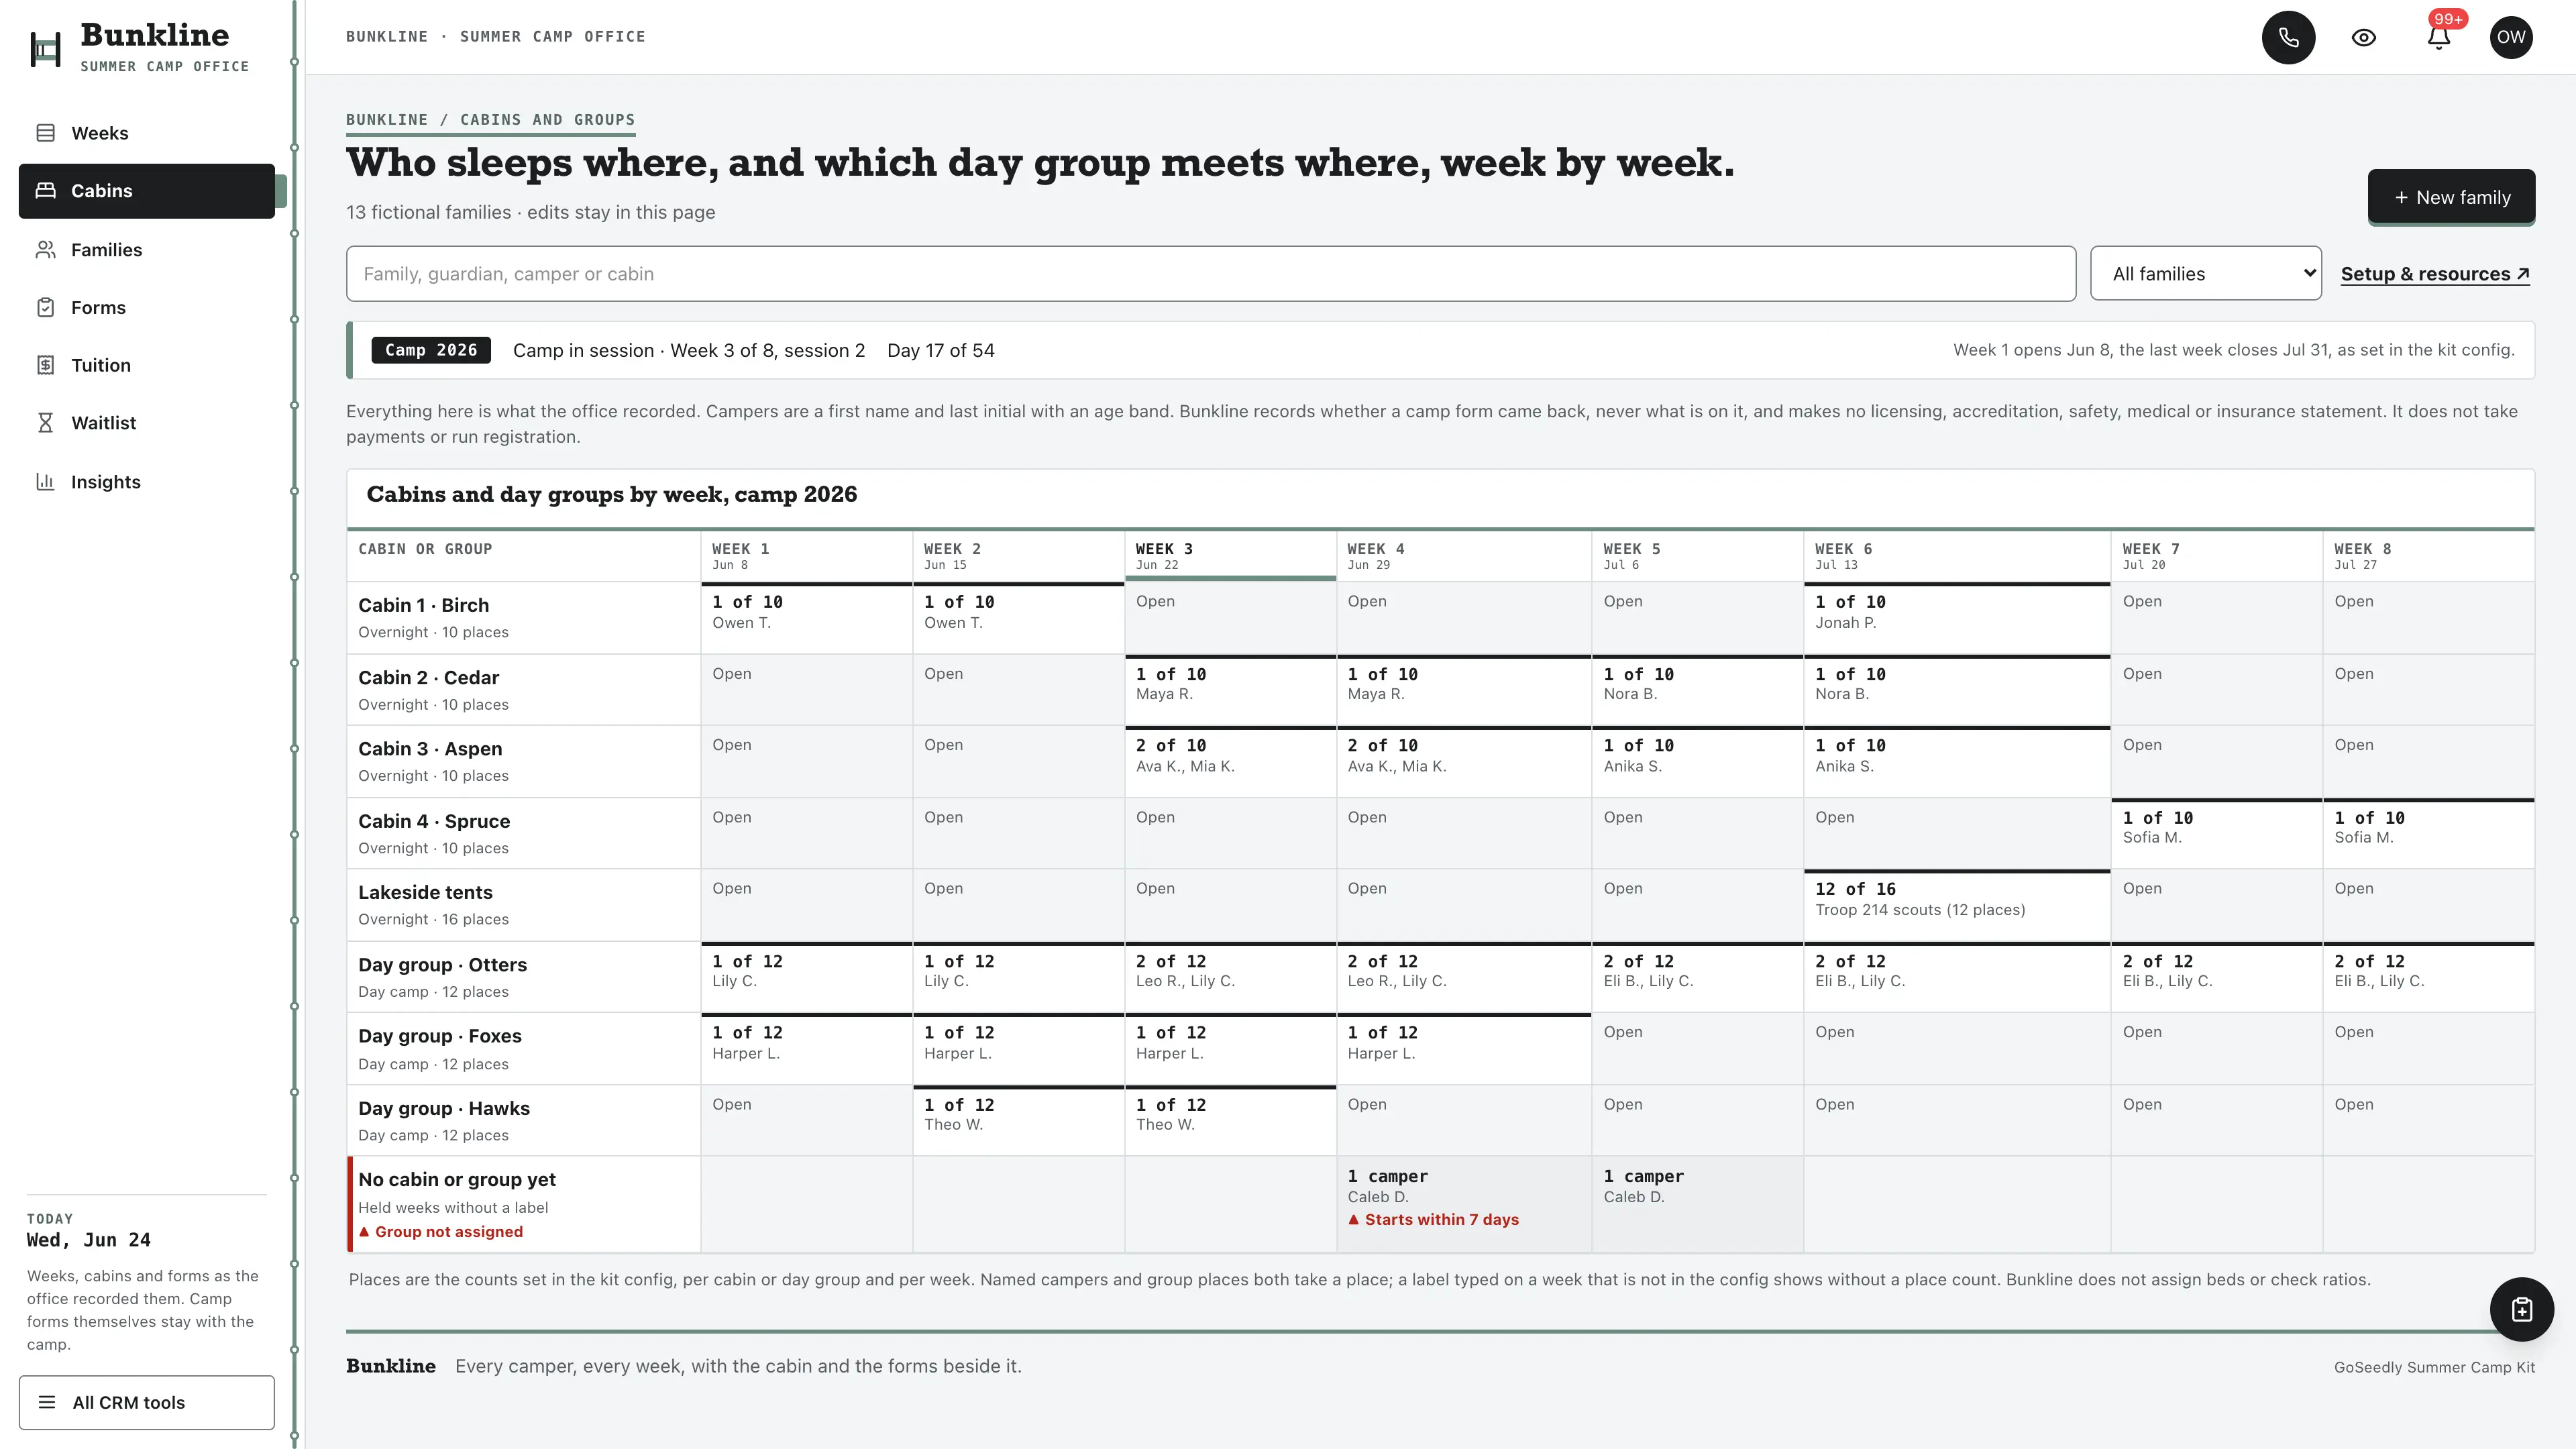Follow the Setup & resources link

click(x=2435, y=274)
